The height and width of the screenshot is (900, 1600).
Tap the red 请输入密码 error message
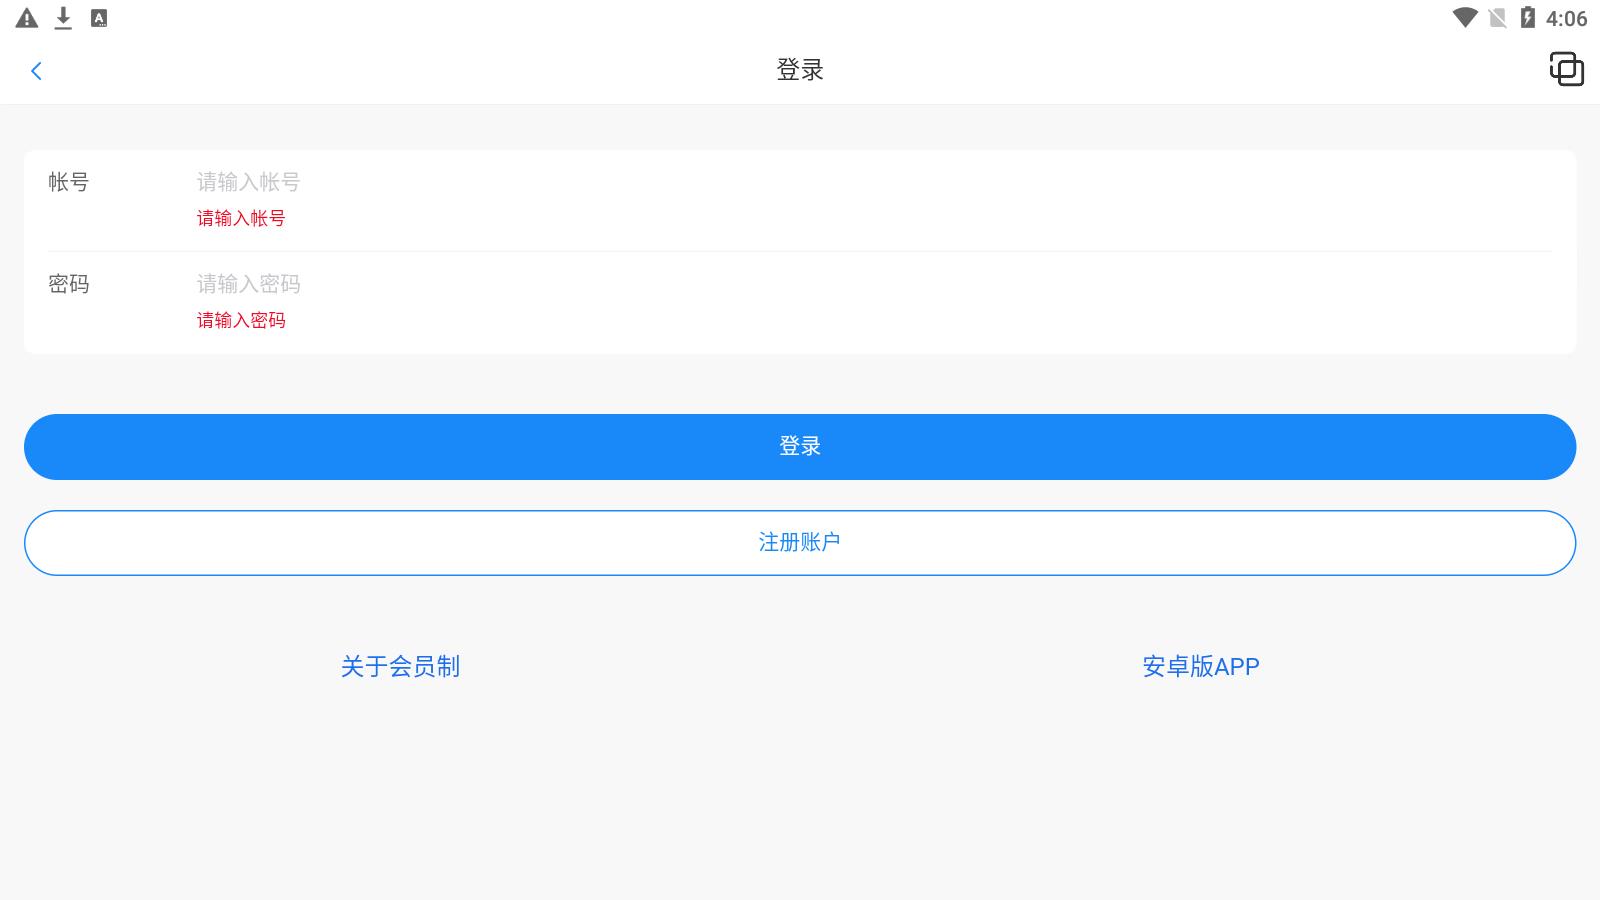click(241, 320)
